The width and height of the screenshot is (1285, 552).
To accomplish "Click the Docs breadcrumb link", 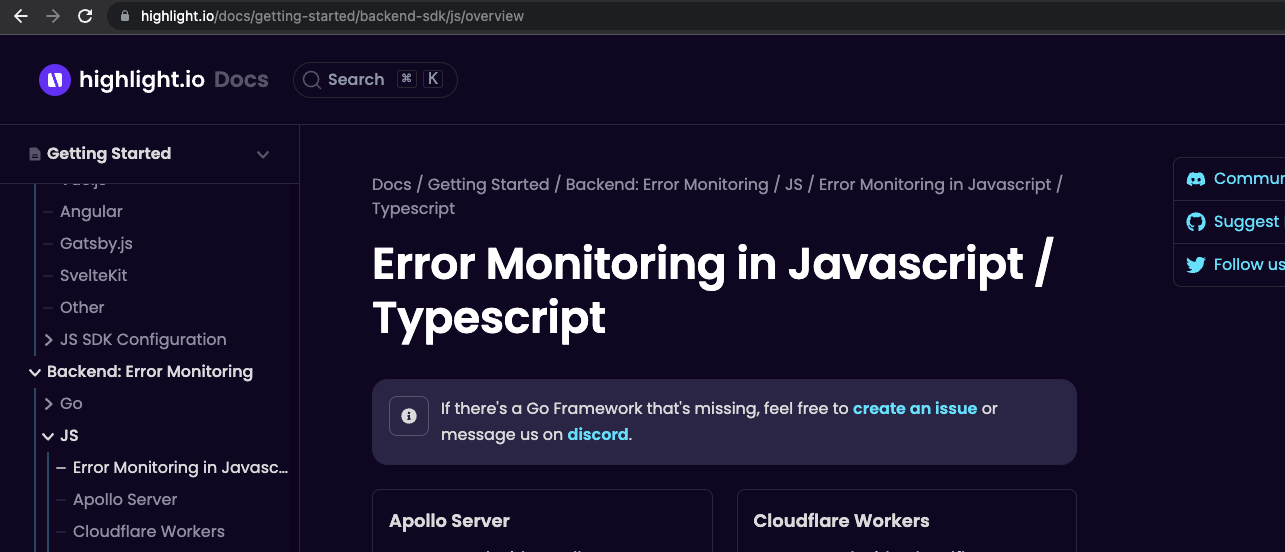I will click(x=391, y=185).
